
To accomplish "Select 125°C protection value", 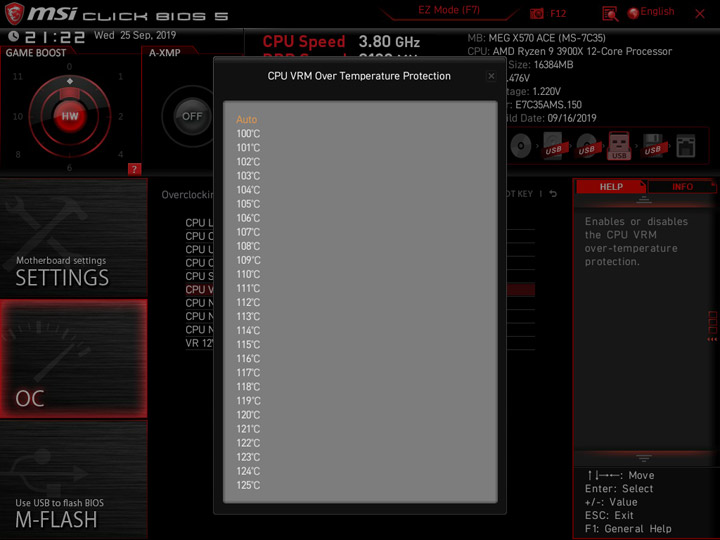I will (x=248, y=485).
